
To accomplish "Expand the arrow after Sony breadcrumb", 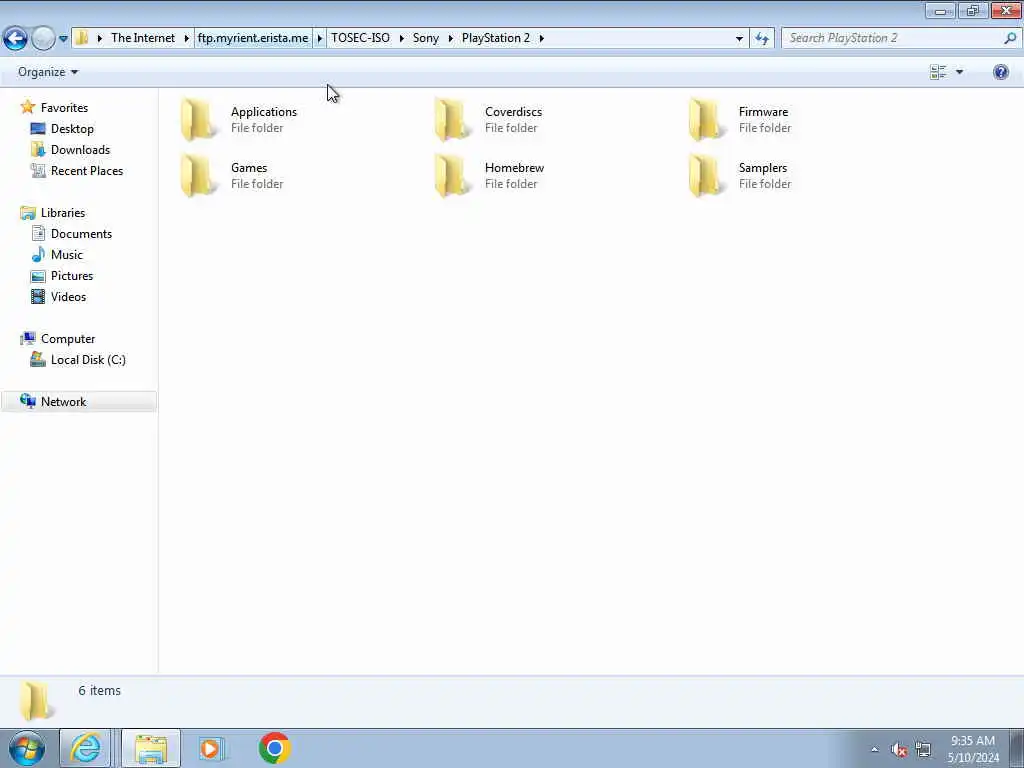I will point(451,39).
